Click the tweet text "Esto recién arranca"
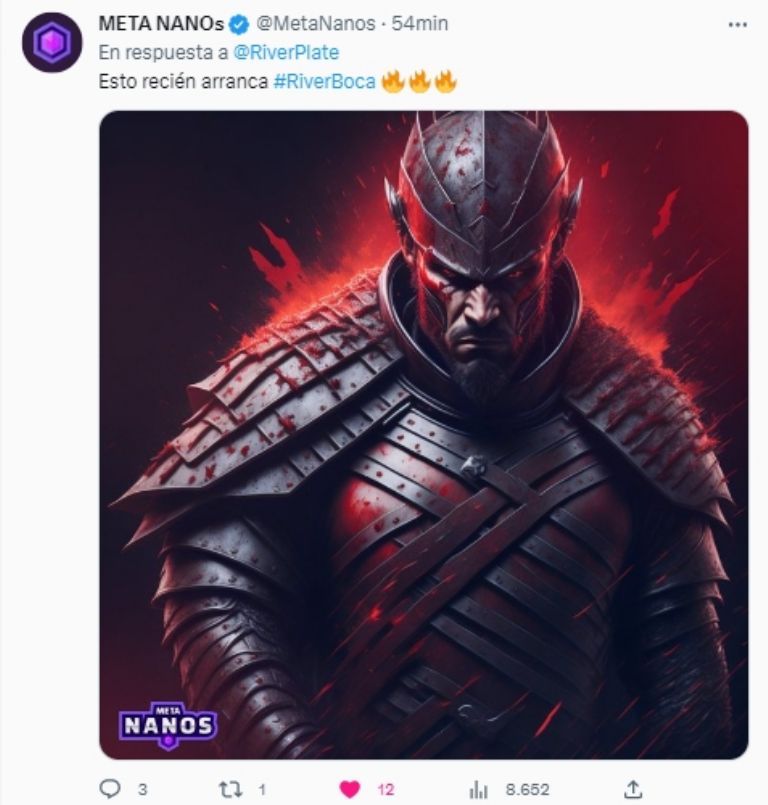Viewport: 768px width, 805px height. pos(183,83)
